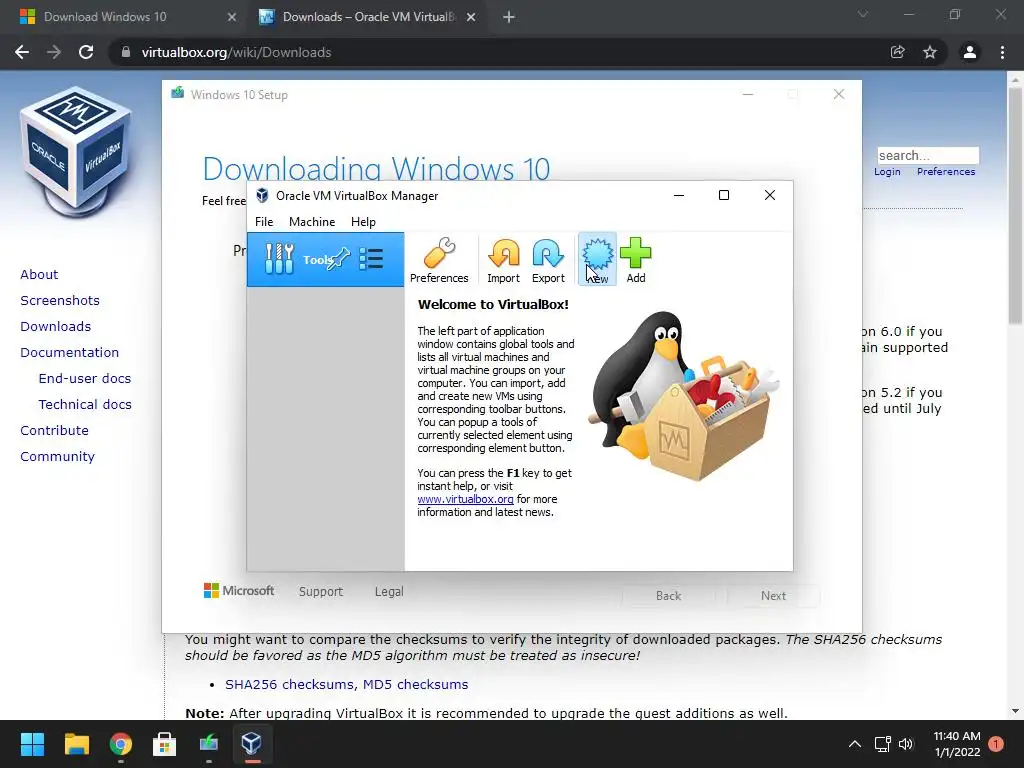Follow the www.virtualbox.org link

tap(466, 499)
